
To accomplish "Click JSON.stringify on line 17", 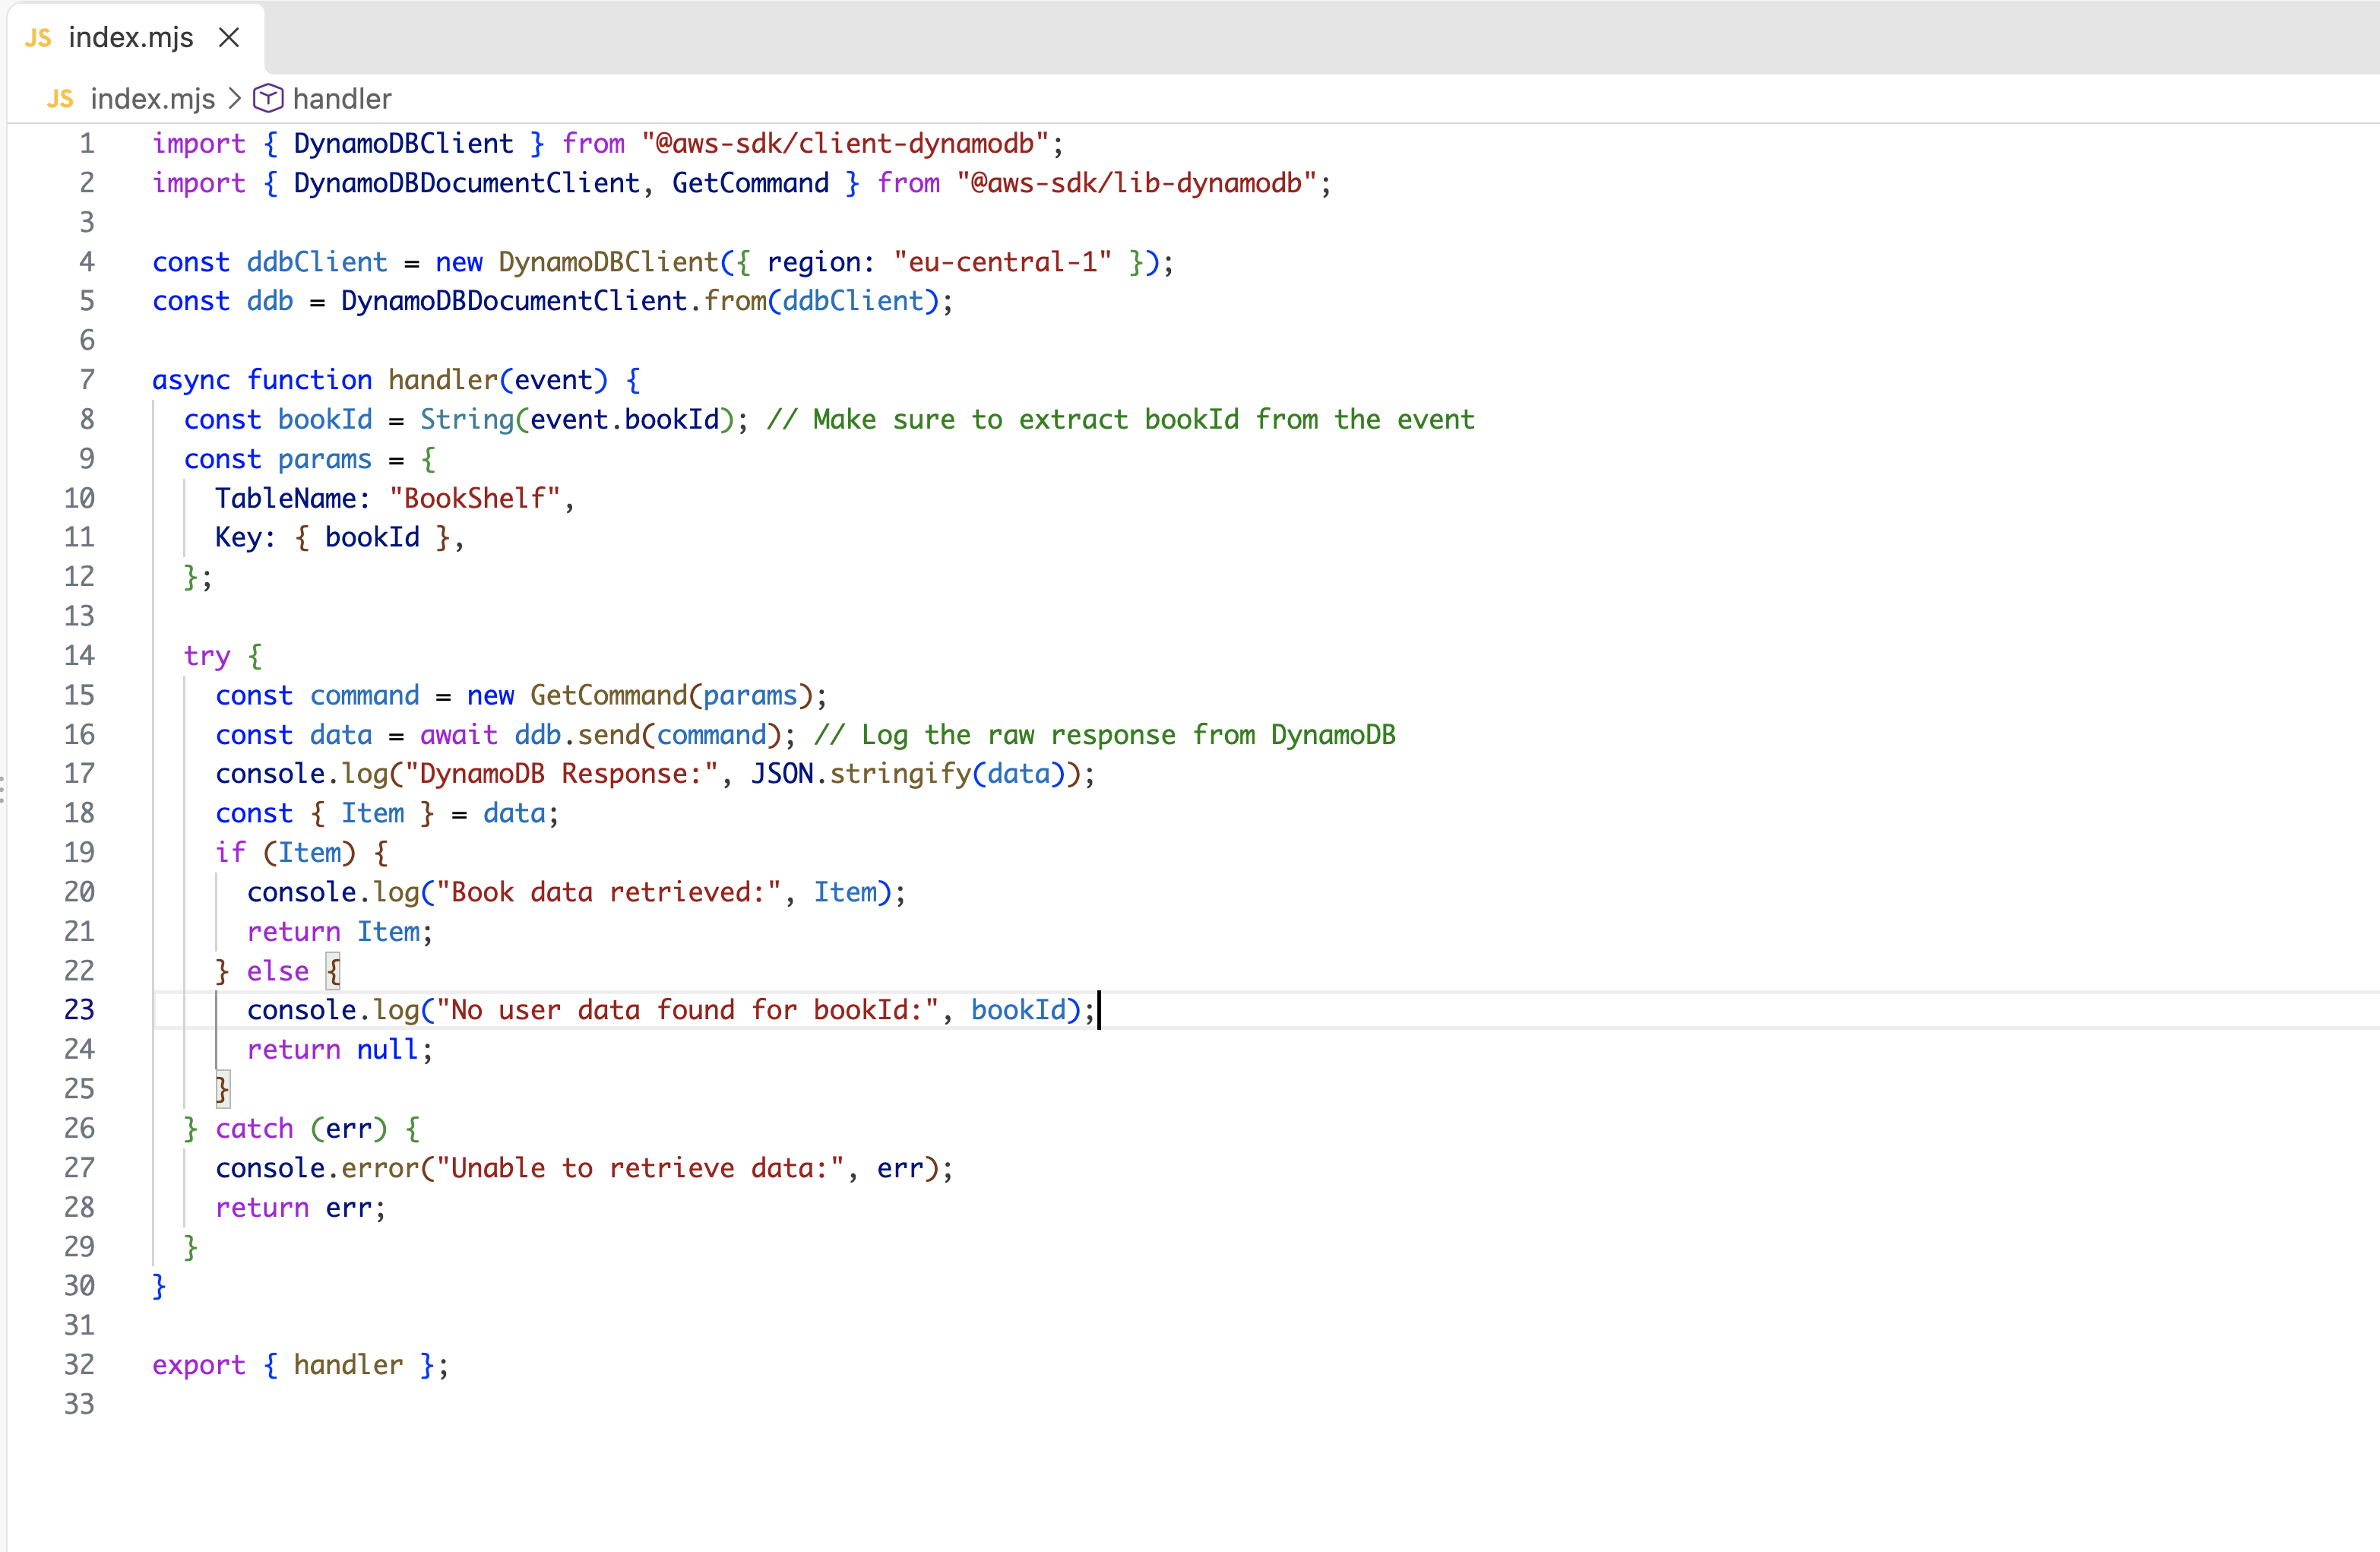I will tap(861, 774).
